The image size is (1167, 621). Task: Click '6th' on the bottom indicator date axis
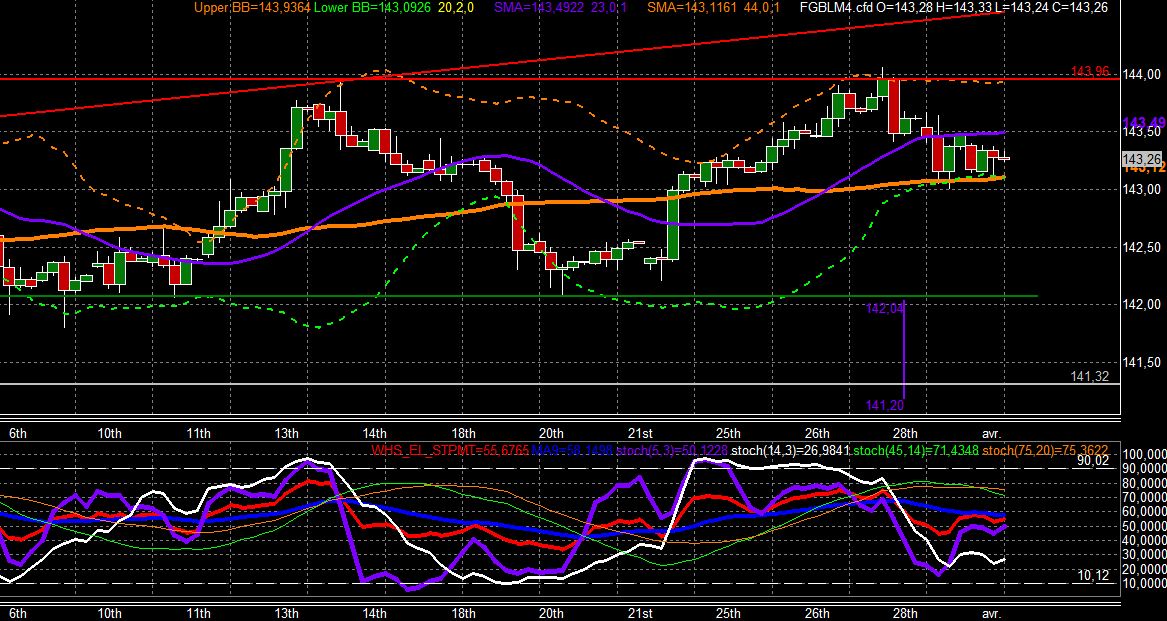click(x=19, y=613)
